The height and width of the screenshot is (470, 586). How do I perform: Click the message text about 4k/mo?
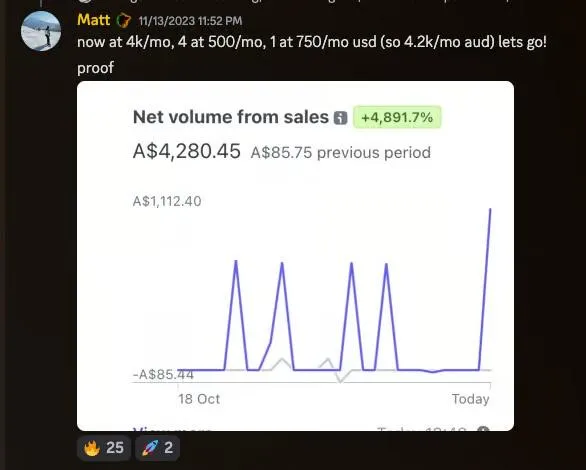[x=312, y=42]
